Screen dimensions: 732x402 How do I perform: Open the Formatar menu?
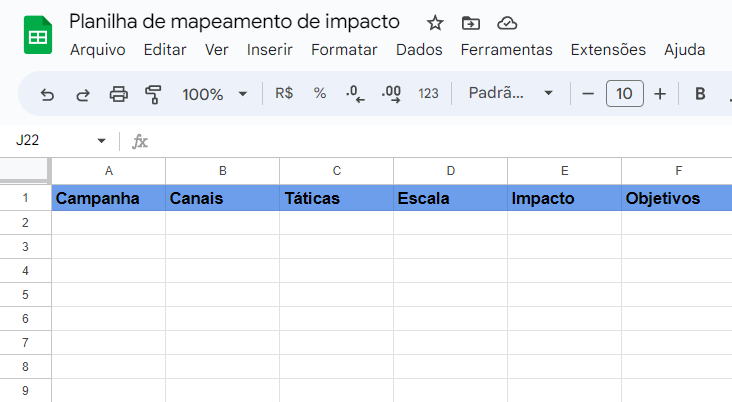(344, 49)
